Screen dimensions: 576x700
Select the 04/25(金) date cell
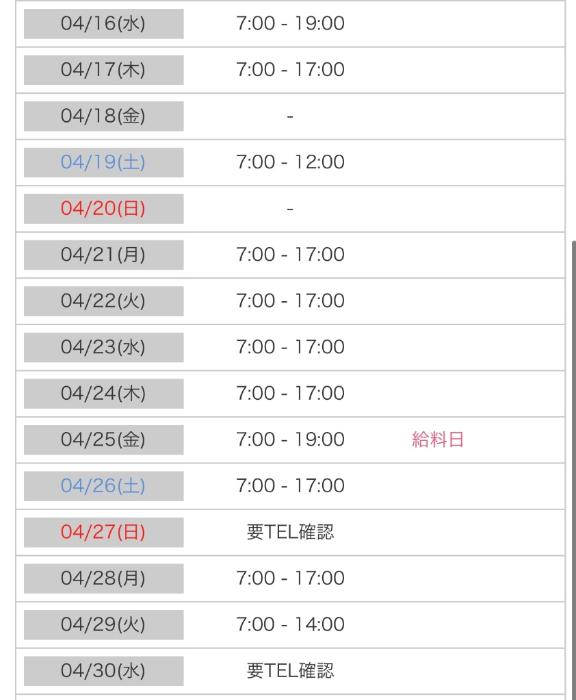[x=104, y=440]
